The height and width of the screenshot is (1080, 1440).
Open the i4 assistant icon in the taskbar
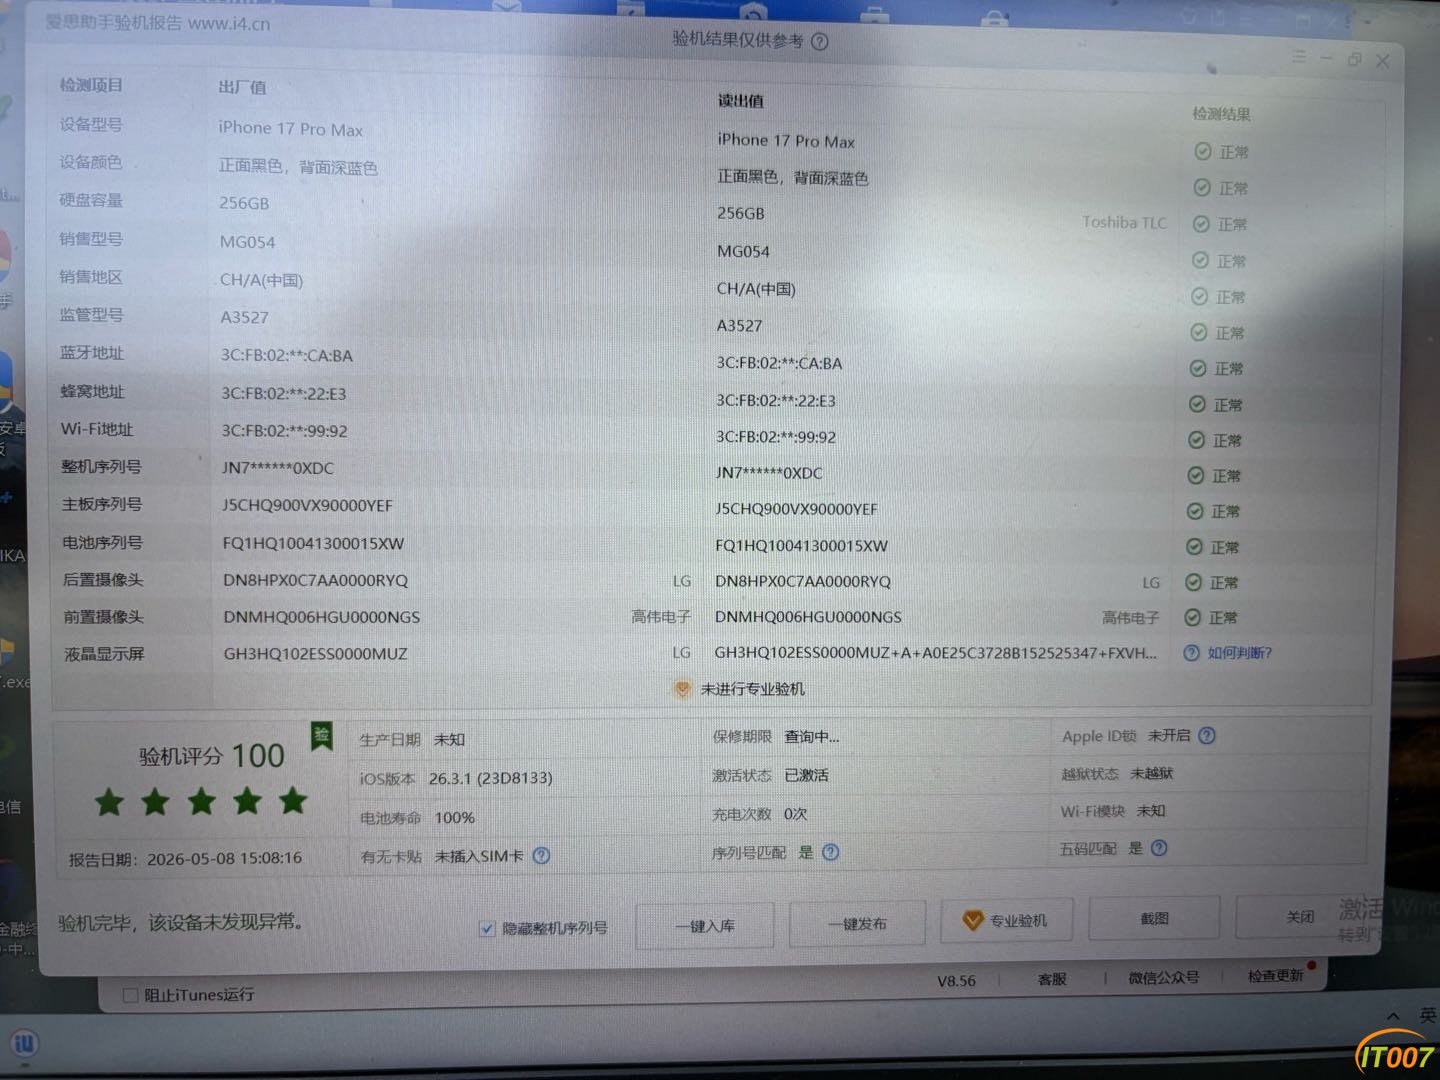25,1044
